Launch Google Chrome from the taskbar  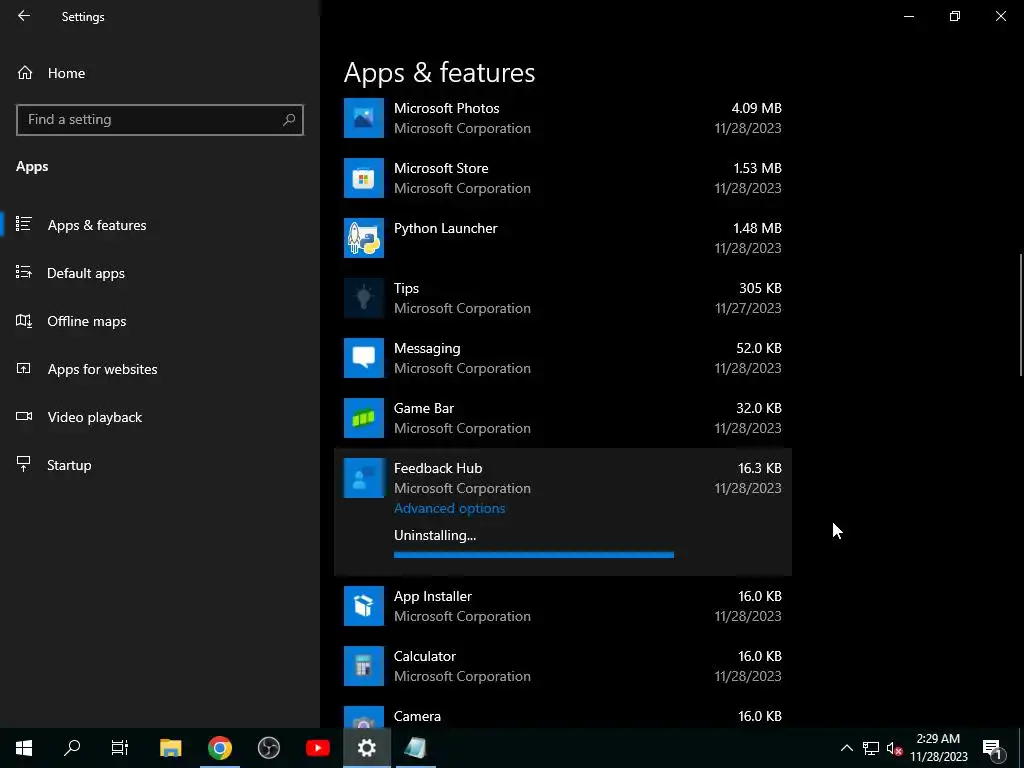[219, 748]
